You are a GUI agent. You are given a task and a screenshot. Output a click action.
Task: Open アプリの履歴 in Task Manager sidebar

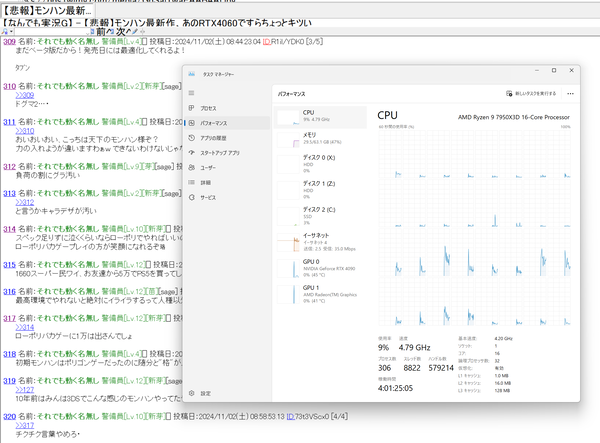coord(227,138)
